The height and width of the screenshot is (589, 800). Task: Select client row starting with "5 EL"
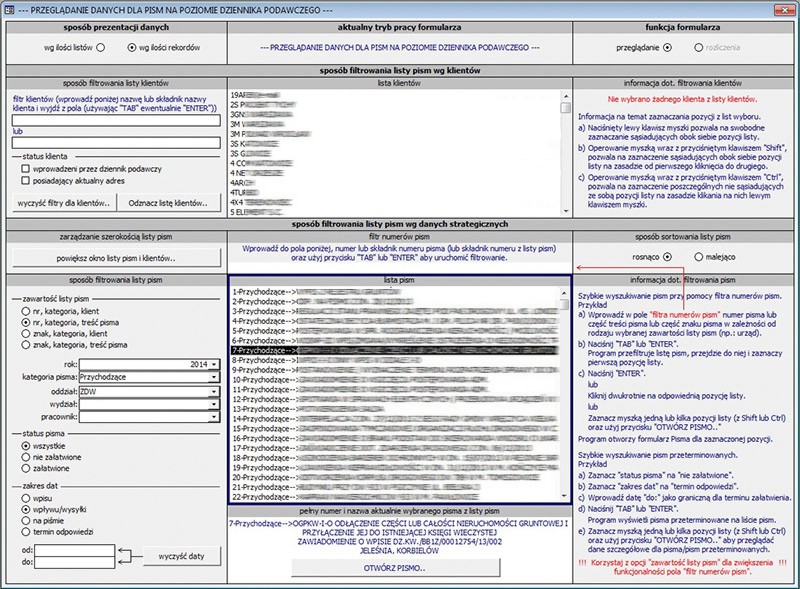[x=394, y=212]
